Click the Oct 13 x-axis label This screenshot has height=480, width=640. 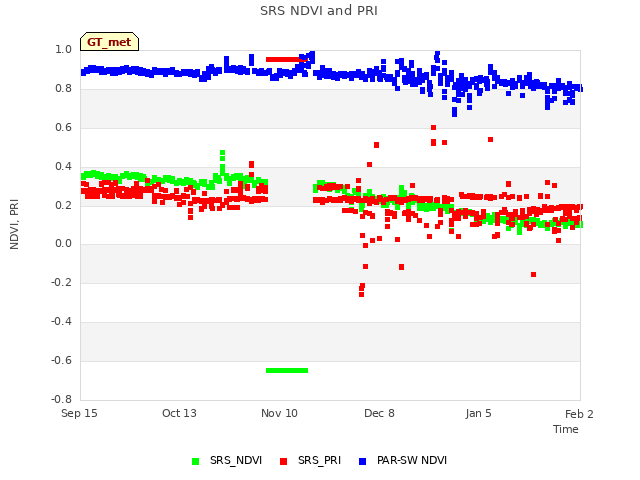(x=179, y=413)
